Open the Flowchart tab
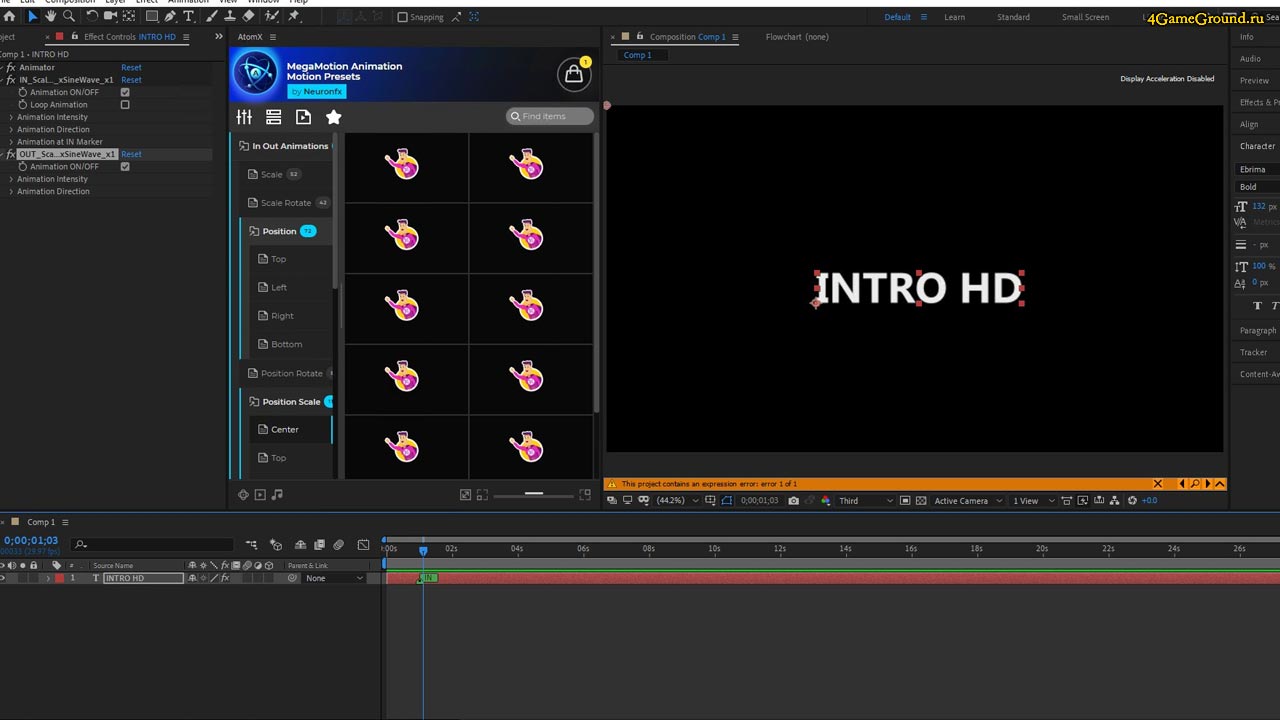 click(x=796, y=37)
